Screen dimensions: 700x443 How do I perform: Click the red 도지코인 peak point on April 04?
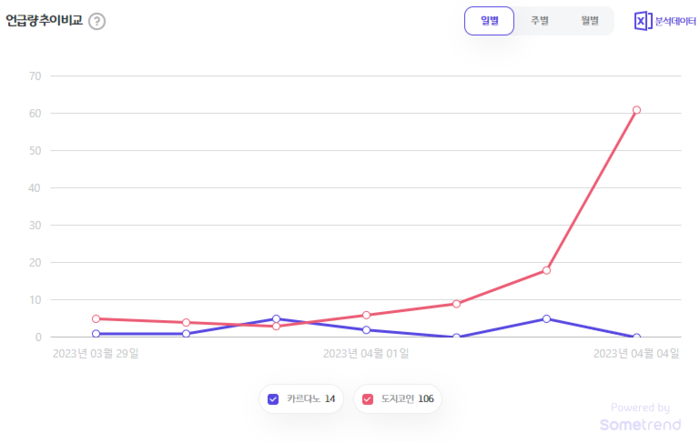pyautogui.click(x=636, y=110)
